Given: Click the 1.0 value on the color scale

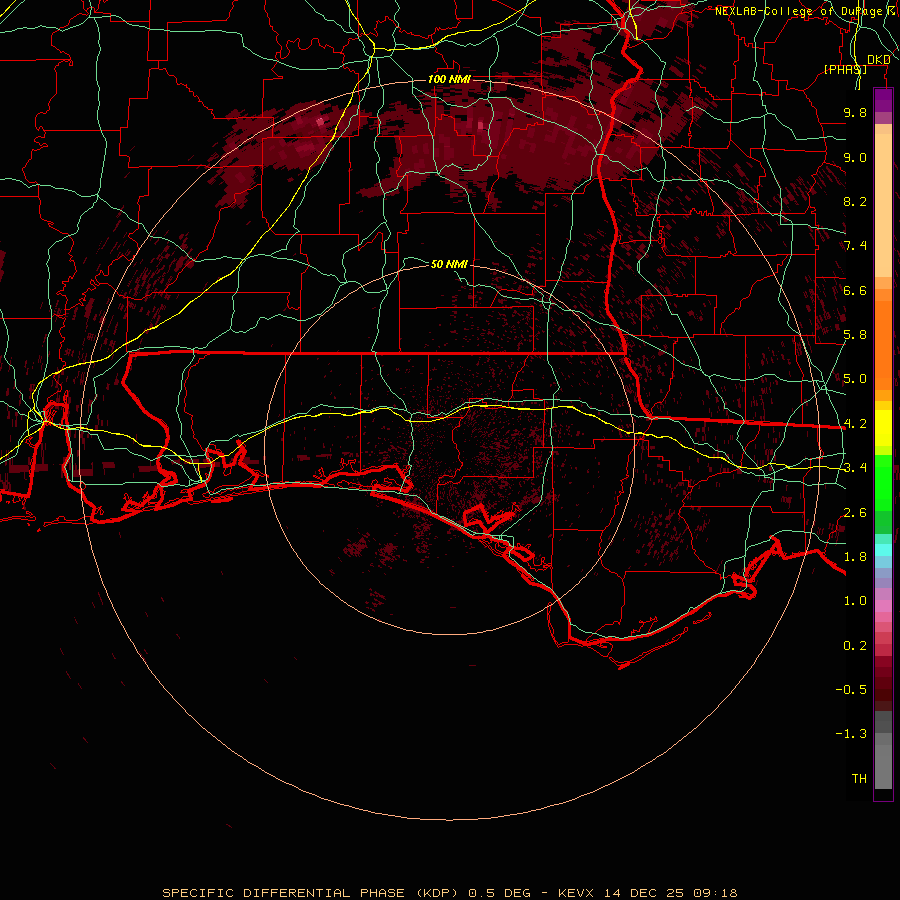Looking at the screenshot, I should [x=855, y=601].
